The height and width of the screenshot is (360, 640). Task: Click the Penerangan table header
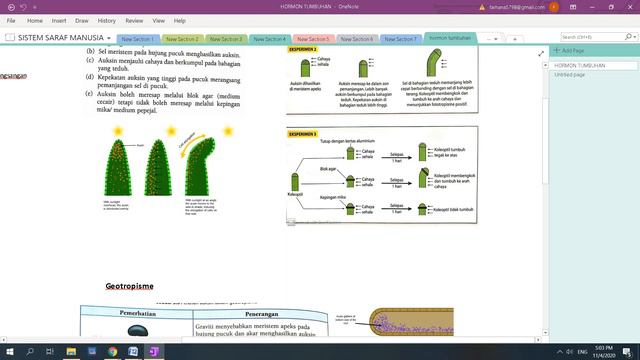pyautogui.click(x=262, y=314)
